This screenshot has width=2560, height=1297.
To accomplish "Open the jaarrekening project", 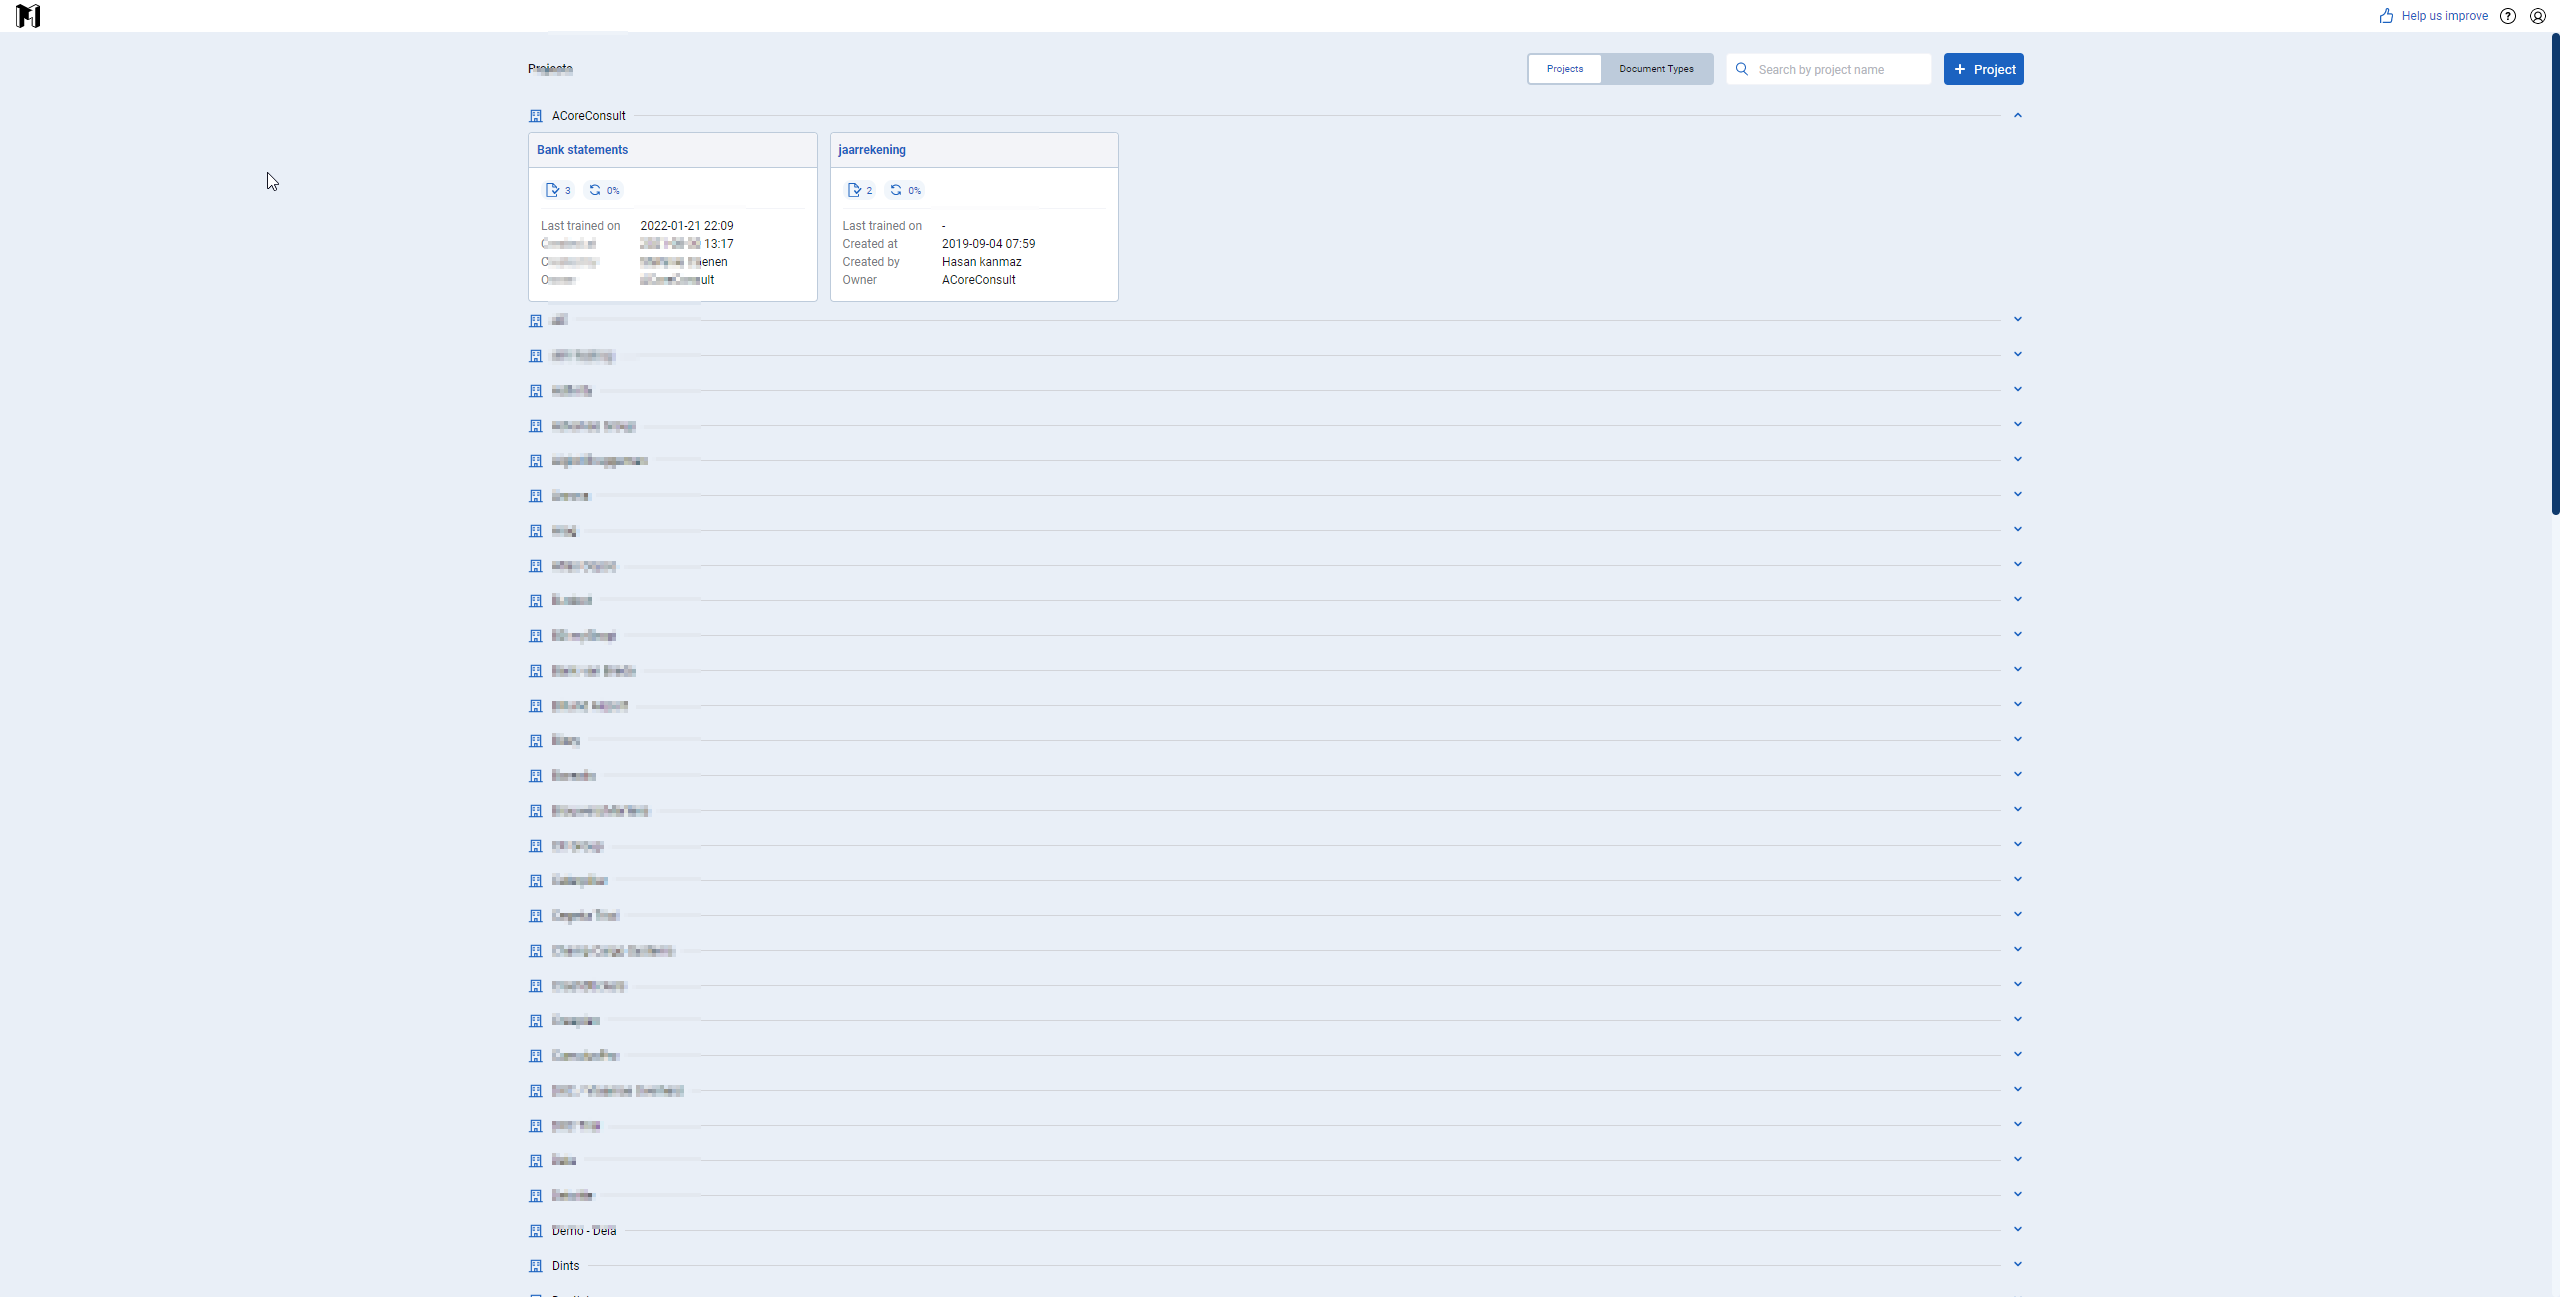I will (x=872, y=150).
